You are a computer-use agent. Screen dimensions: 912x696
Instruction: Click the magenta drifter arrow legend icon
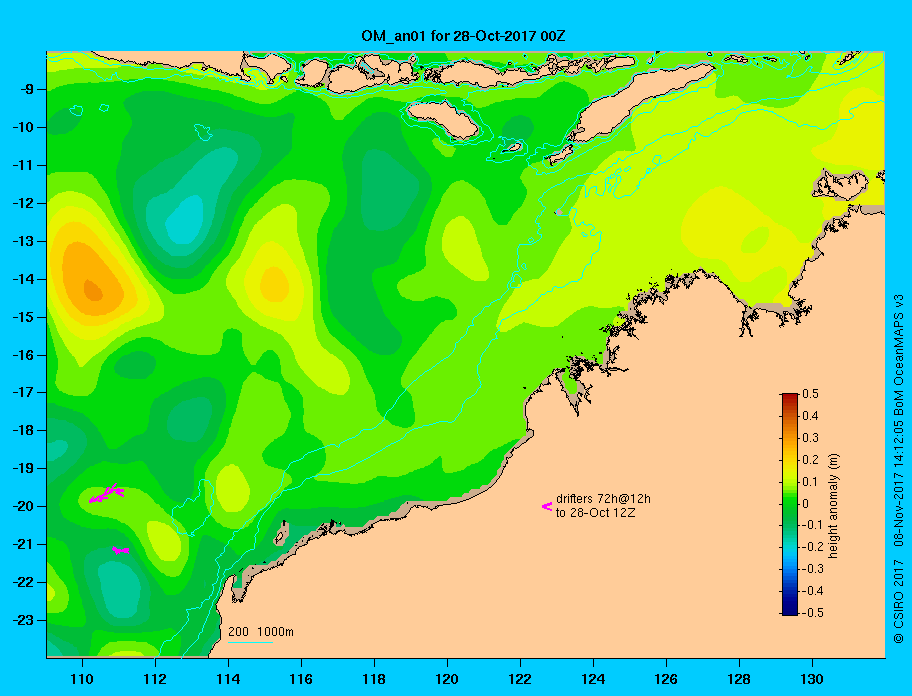pos(547,506)
